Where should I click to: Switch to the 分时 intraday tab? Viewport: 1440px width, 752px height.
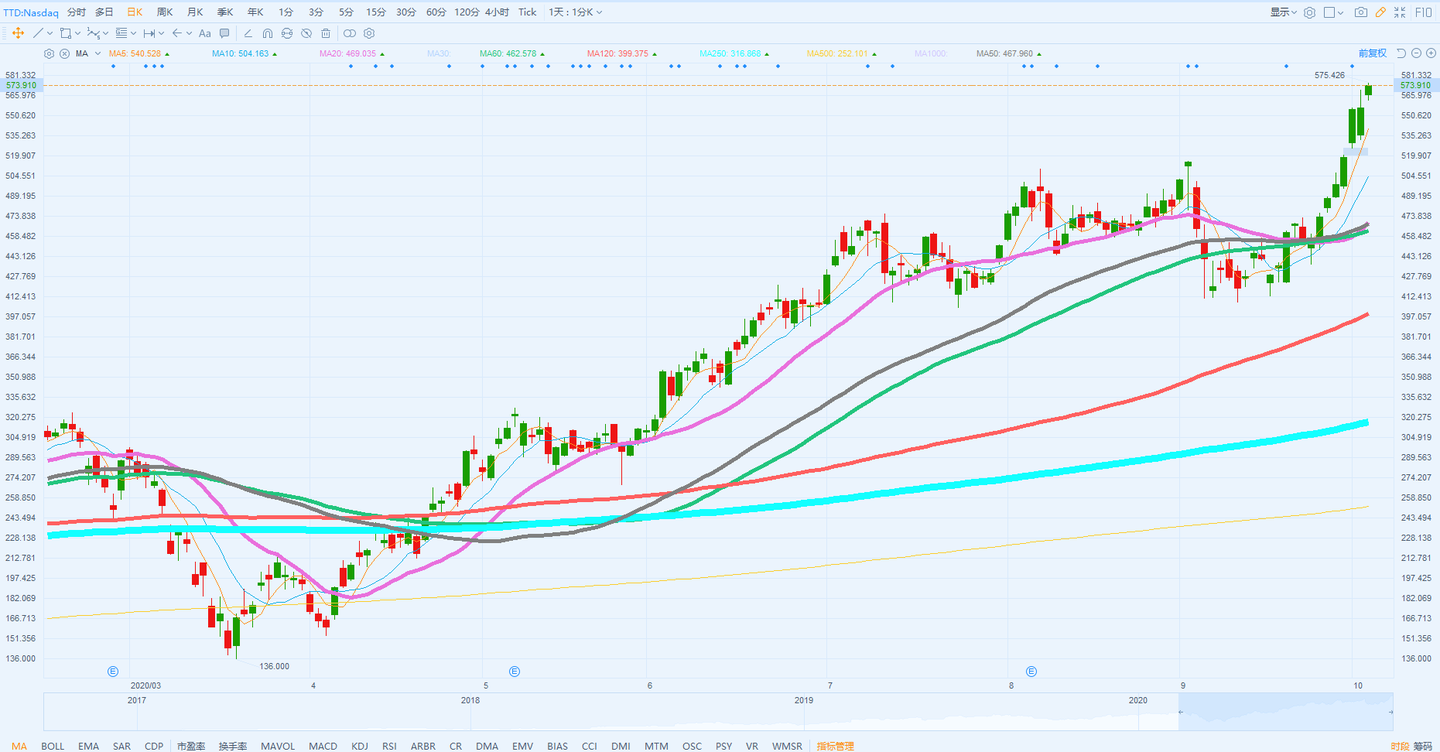[76, 12]
